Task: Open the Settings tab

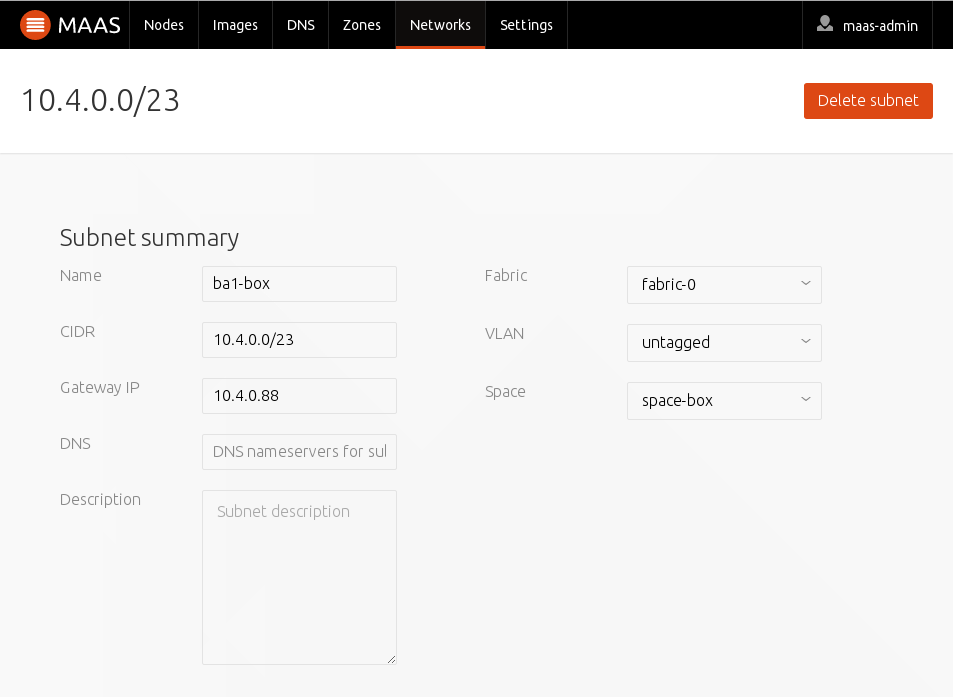Action: 526,25
